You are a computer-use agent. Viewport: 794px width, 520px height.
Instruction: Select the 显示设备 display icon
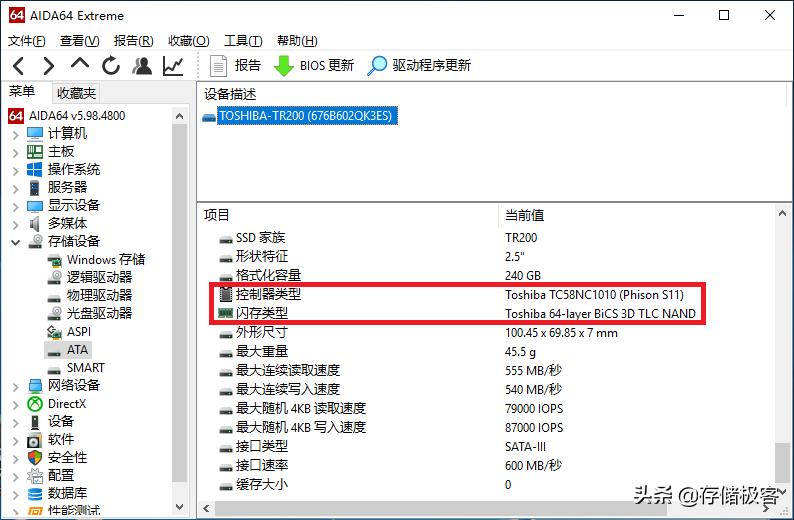pyautogui.click(x=35, y=206)
